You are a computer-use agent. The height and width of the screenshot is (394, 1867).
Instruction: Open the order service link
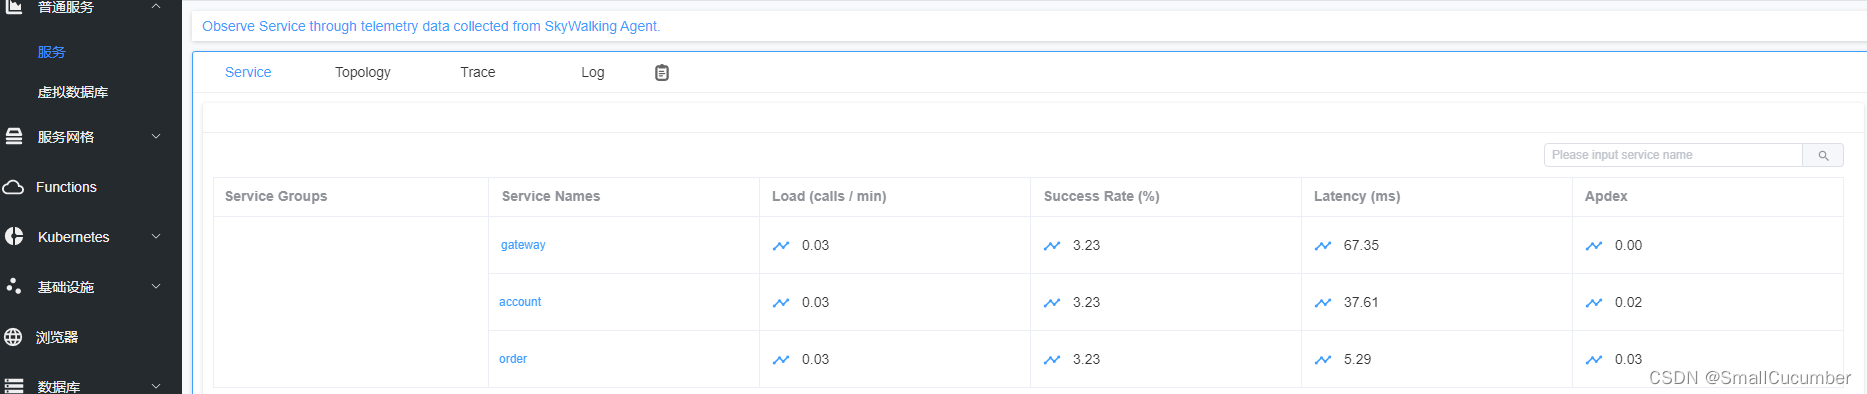[513, 359]
